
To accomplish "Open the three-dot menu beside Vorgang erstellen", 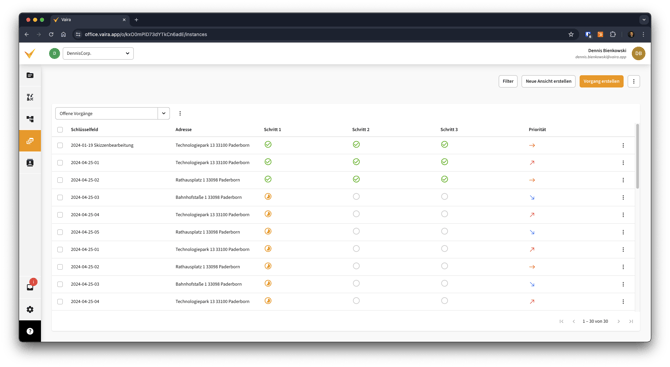I will (x=634, y=81).
